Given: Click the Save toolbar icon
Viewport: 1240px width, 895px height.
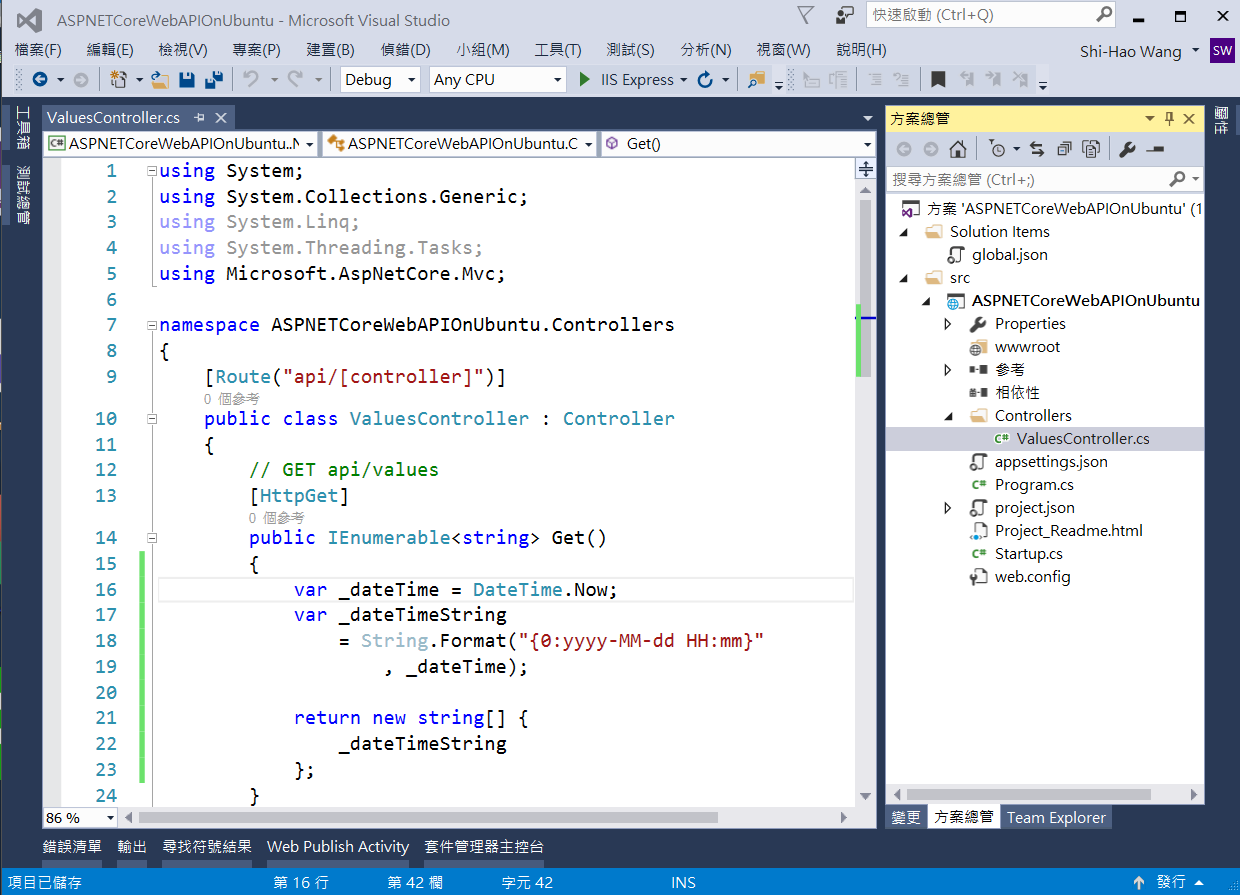Looking at the screenshot, I should click(186, 80).
